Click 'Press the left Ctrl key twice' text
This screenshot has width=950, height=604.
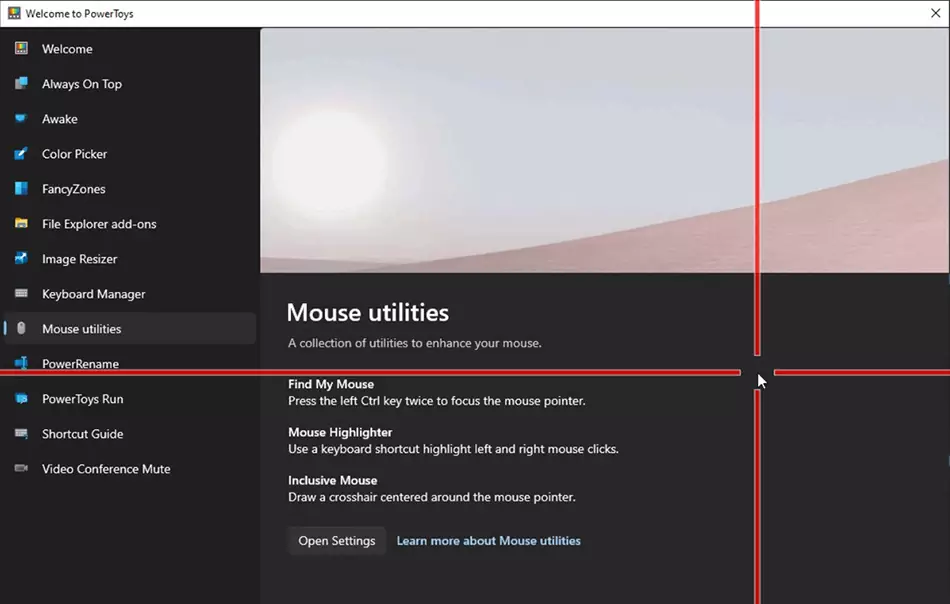pyautogui.click(x=437, y=401)
